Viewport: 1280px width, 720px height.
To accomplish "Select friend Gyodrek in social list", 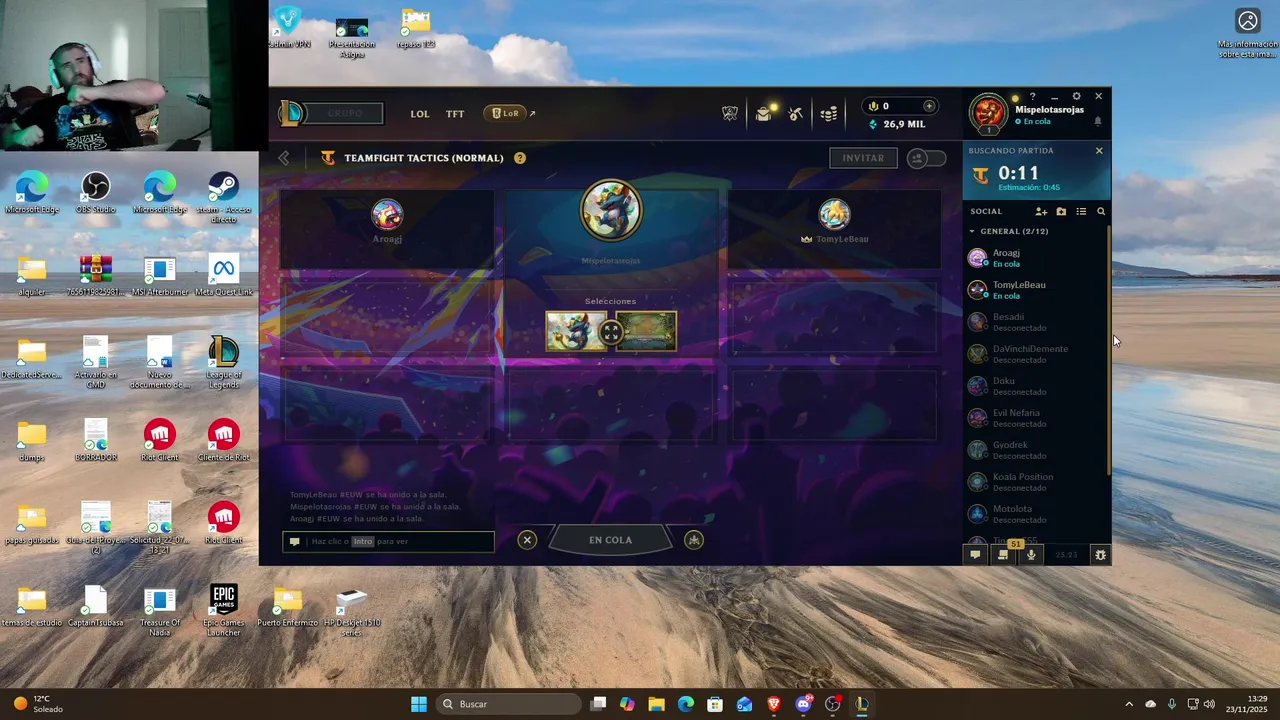I will point(1036,450).
